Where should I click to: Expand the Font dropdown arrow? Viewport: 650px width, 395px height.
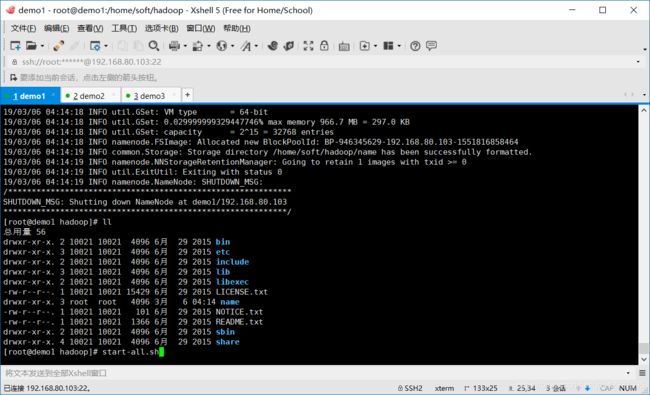tap(256, 46)
